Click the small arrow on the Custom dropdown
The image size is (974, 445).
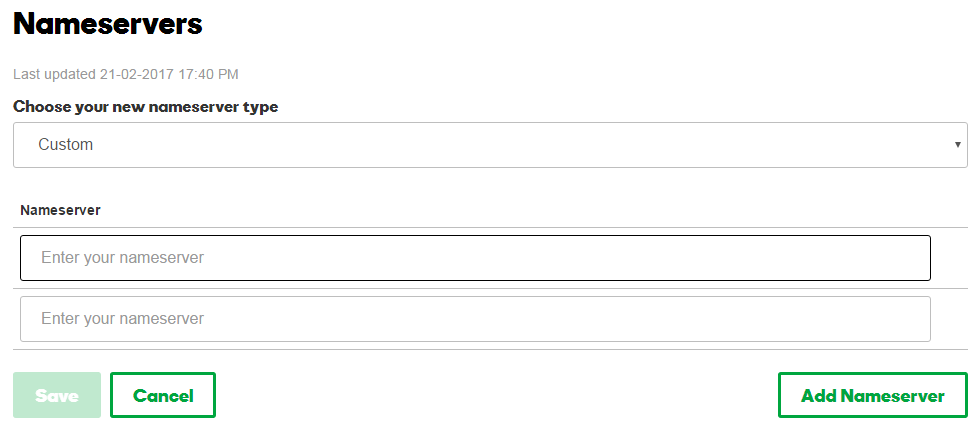[960, 146]
